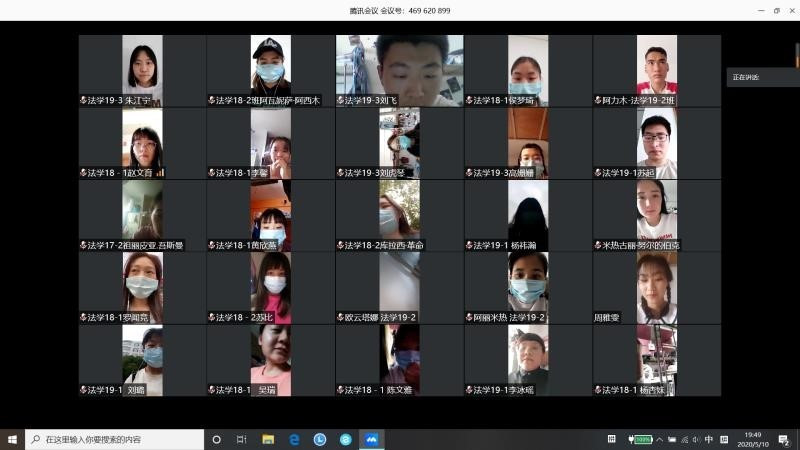Click the Windows Start button
The image size is (800, 450).
pos(12,439)
